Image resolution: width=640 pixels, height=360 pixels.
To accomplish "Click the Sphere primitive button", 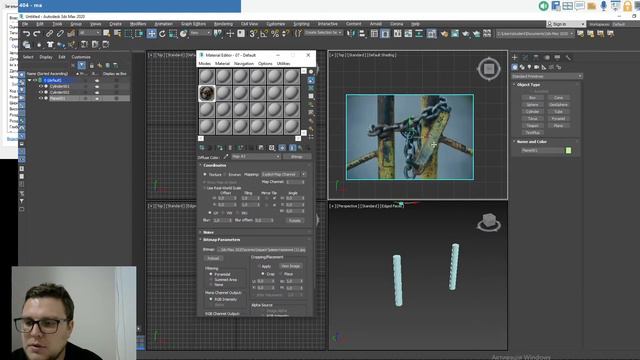I will [532, 104].
